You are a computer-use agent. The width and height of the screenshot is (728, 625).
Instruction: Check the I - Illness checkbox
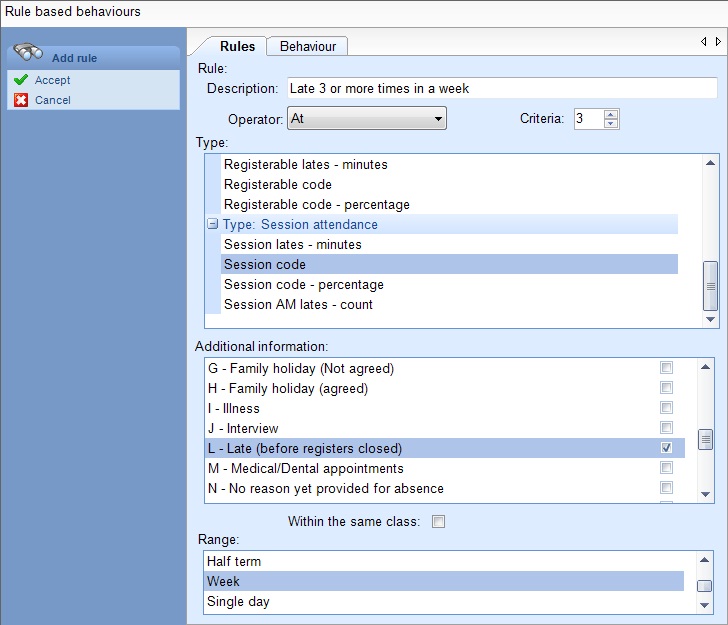[666, 408]
